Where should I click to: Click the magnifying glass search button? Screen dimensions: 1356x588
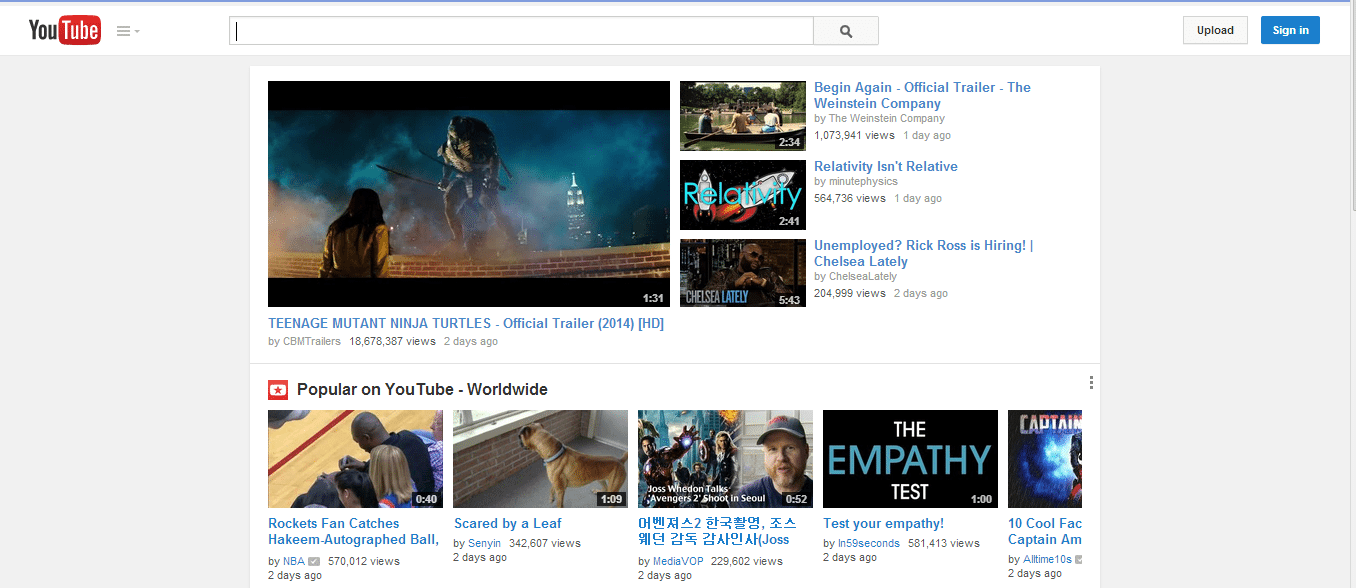click(x=846, y=31)
